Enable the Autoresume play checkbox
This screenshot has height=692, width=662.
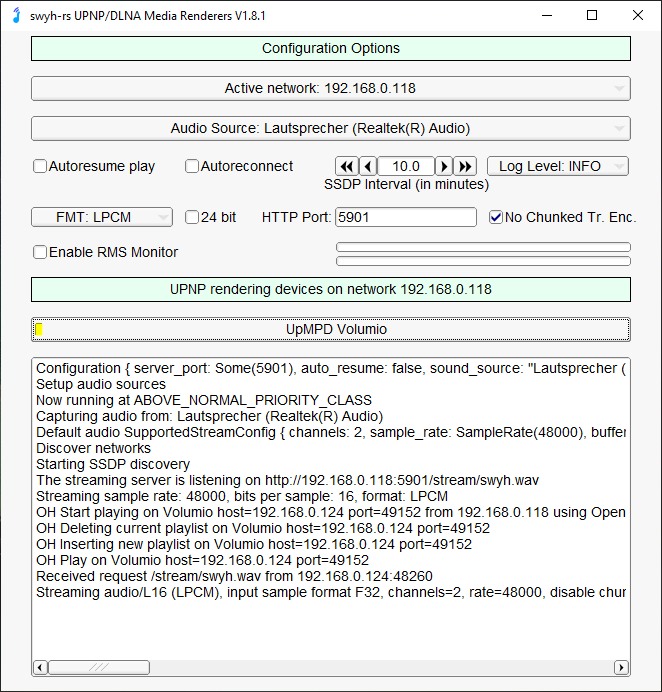tap(41, 167)
